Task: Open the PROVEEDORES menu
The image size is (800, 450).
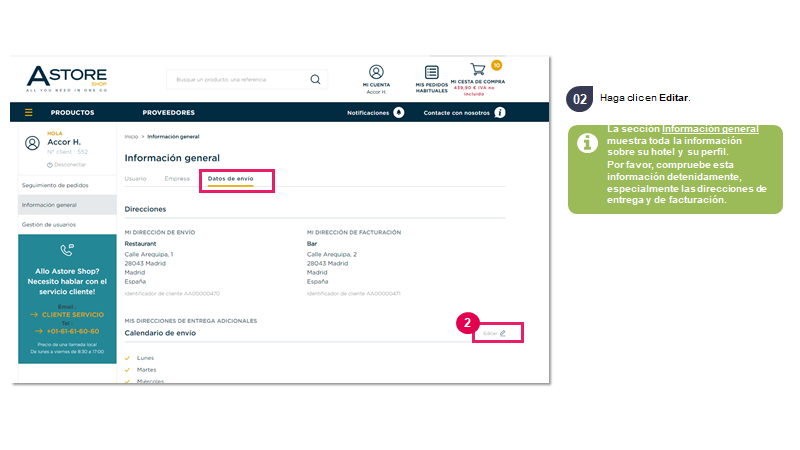Action: click(x=168, y=112)
